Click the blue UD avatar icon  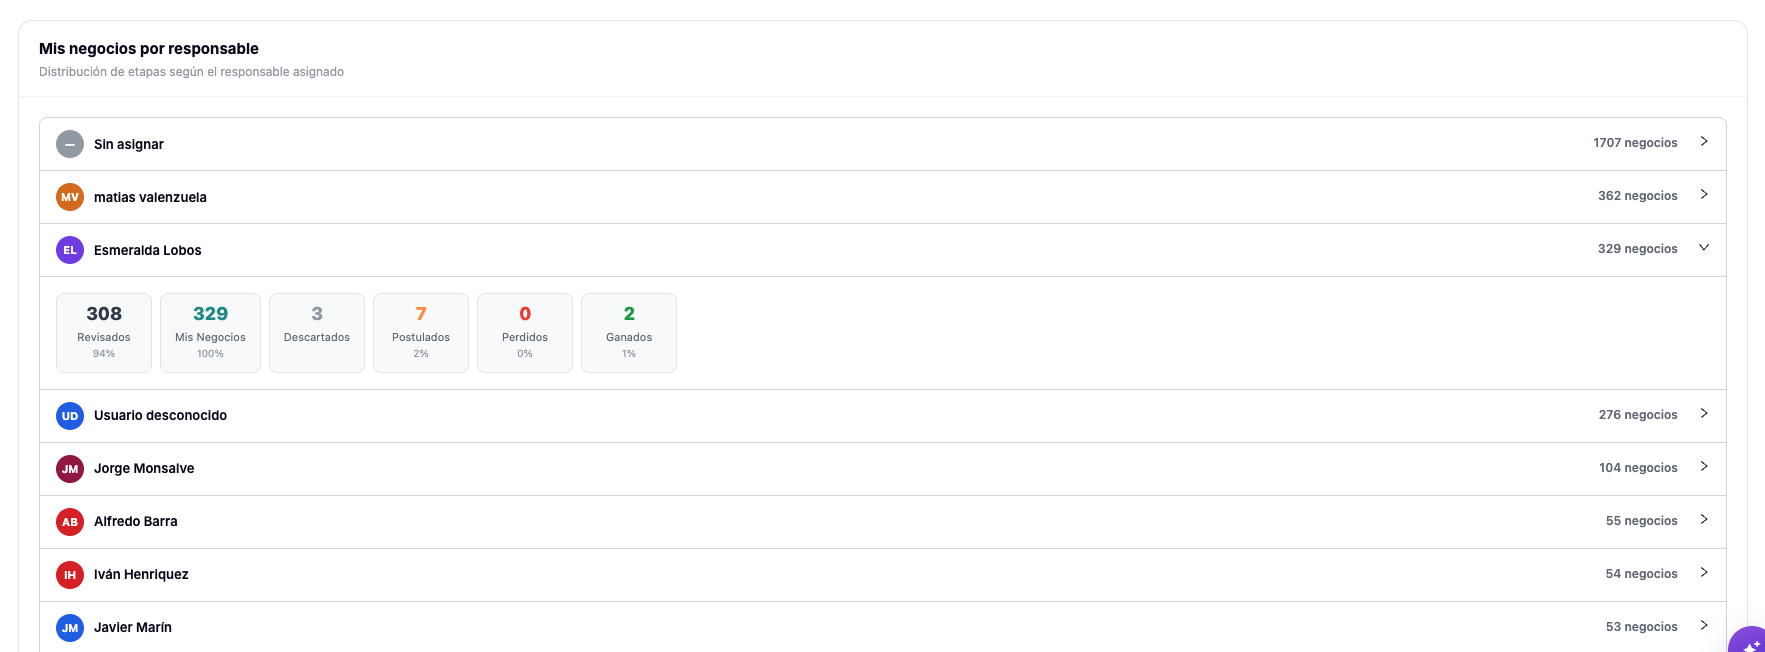point(70,416)
